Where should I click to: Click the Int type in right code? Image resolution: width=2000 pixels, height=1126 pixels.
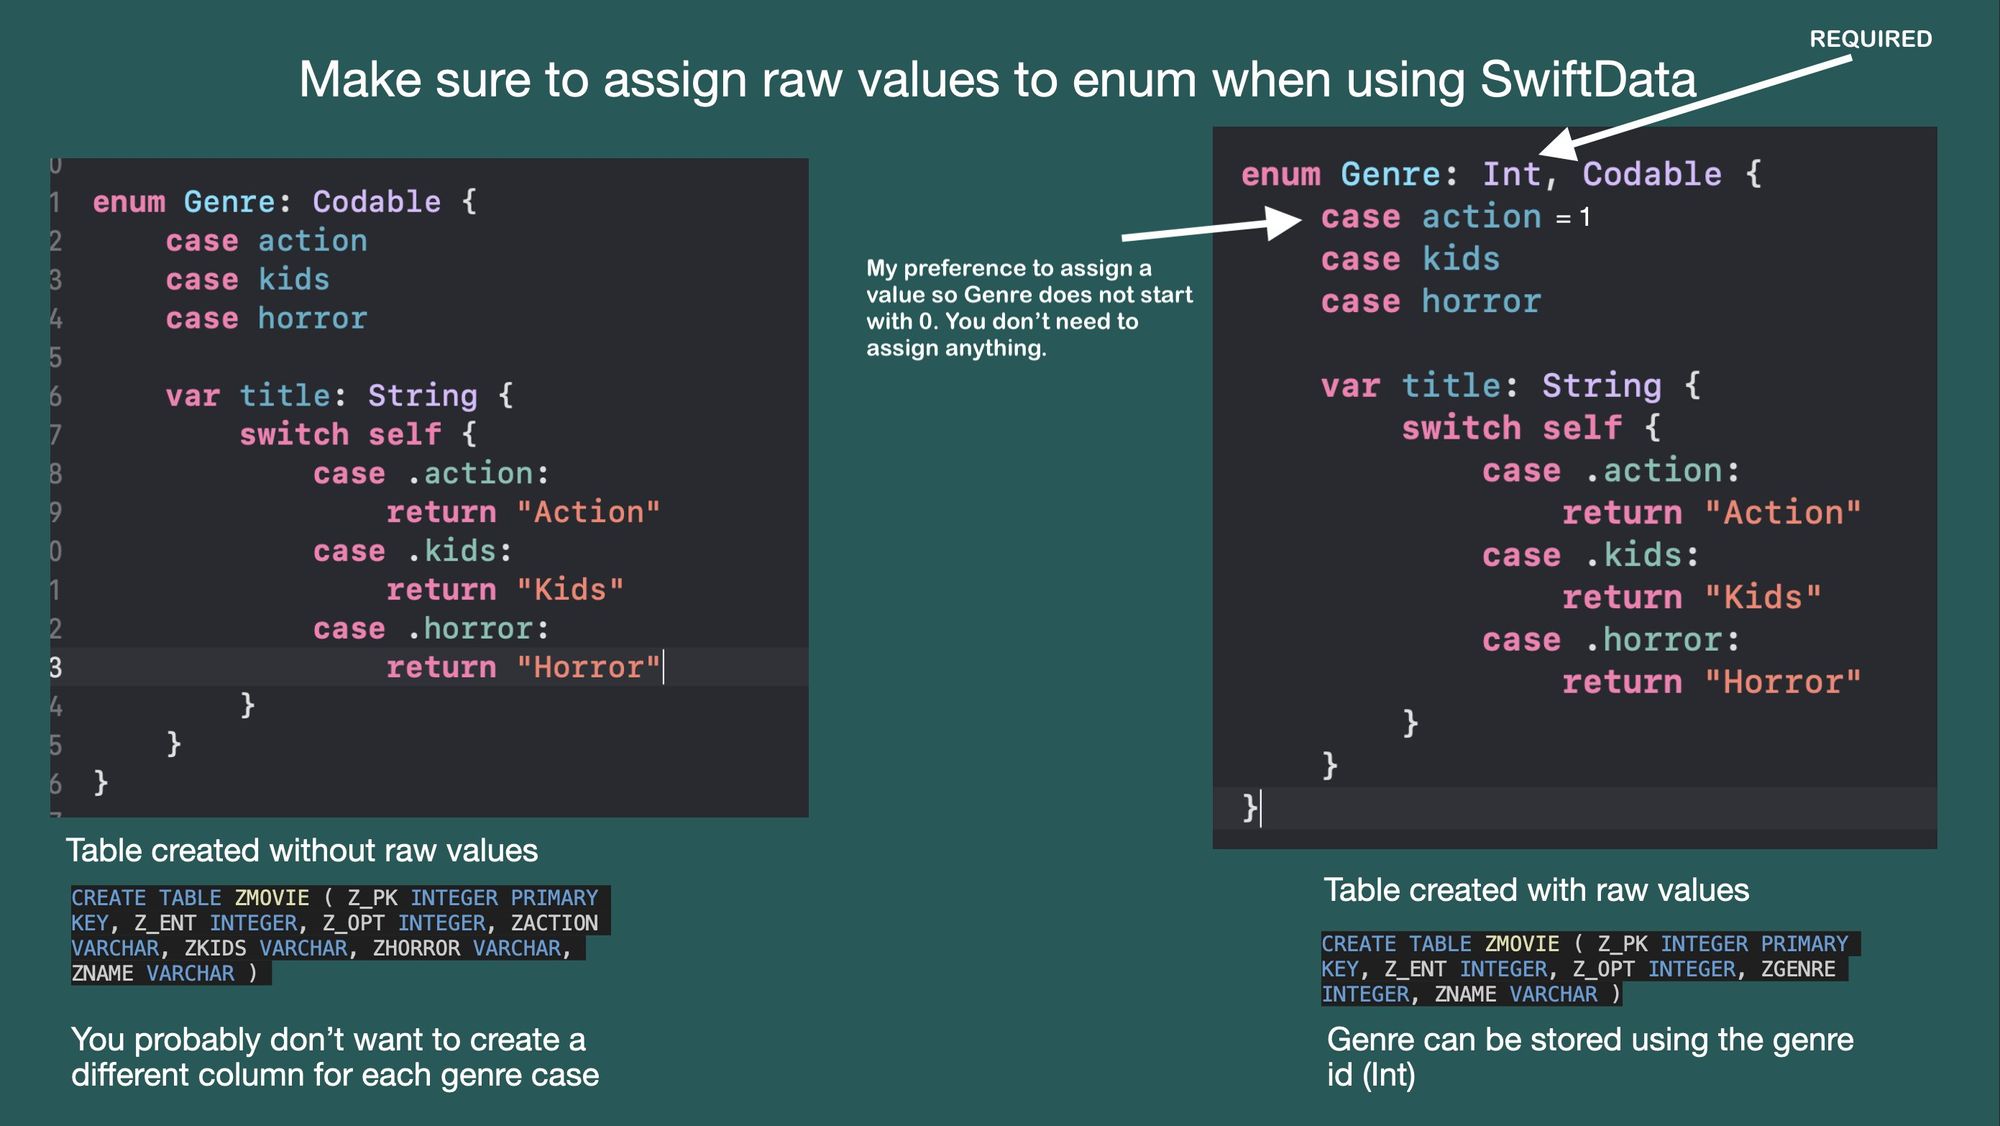tap(1511, 174)
